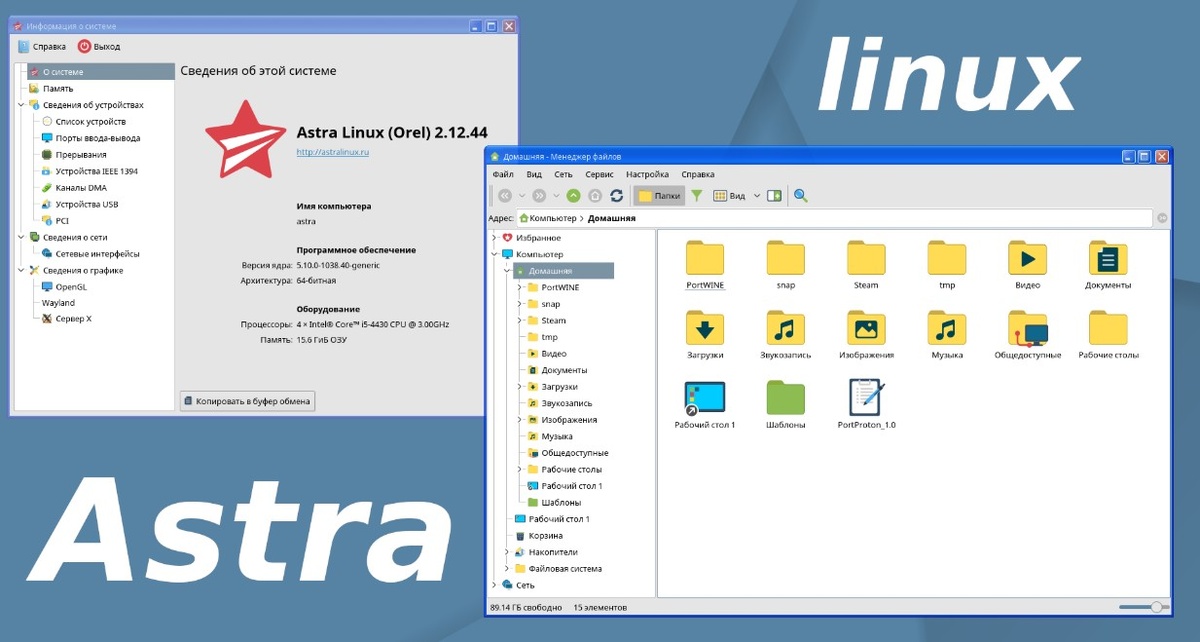Open the Сервис menu

click(x=599, y=174)
